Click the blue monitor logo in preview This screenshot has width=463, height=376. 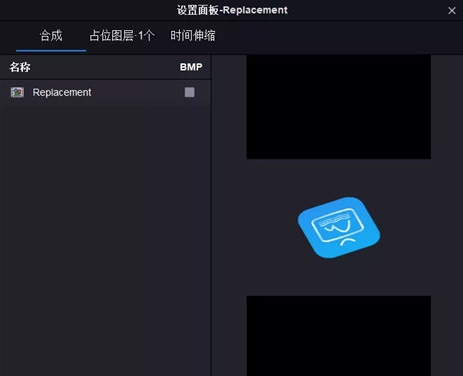(x=339, y=228)
